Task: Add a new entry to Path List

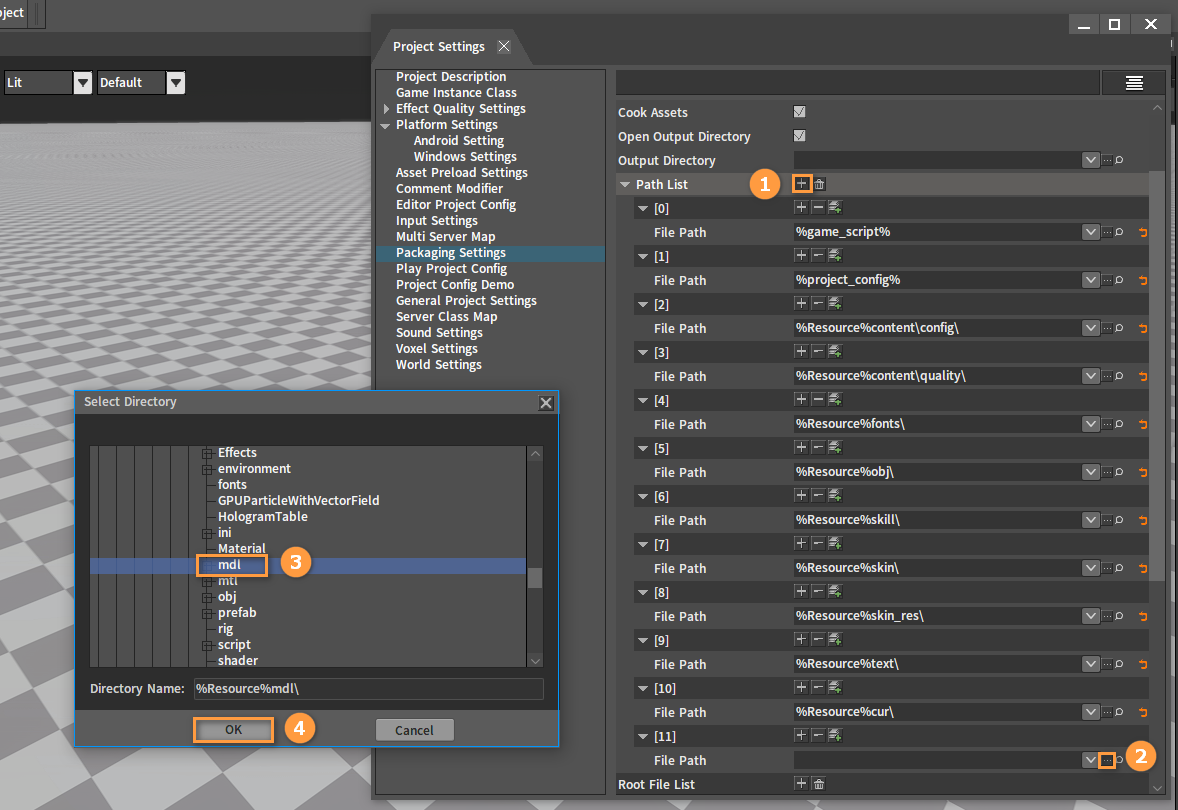Action: point(802,184)
